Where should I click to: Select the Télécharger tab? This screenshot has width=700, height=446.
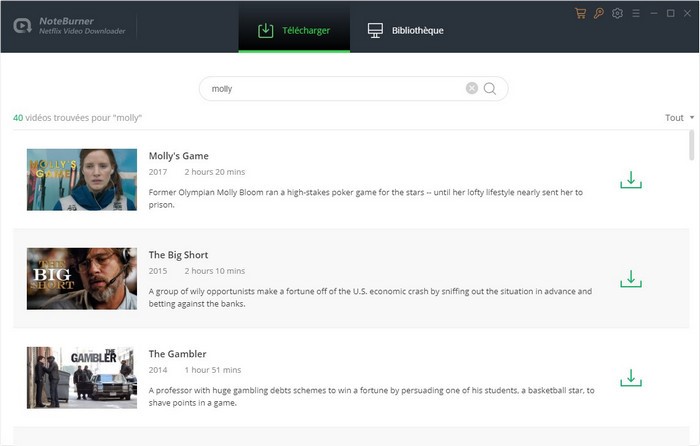click(294, 30)
